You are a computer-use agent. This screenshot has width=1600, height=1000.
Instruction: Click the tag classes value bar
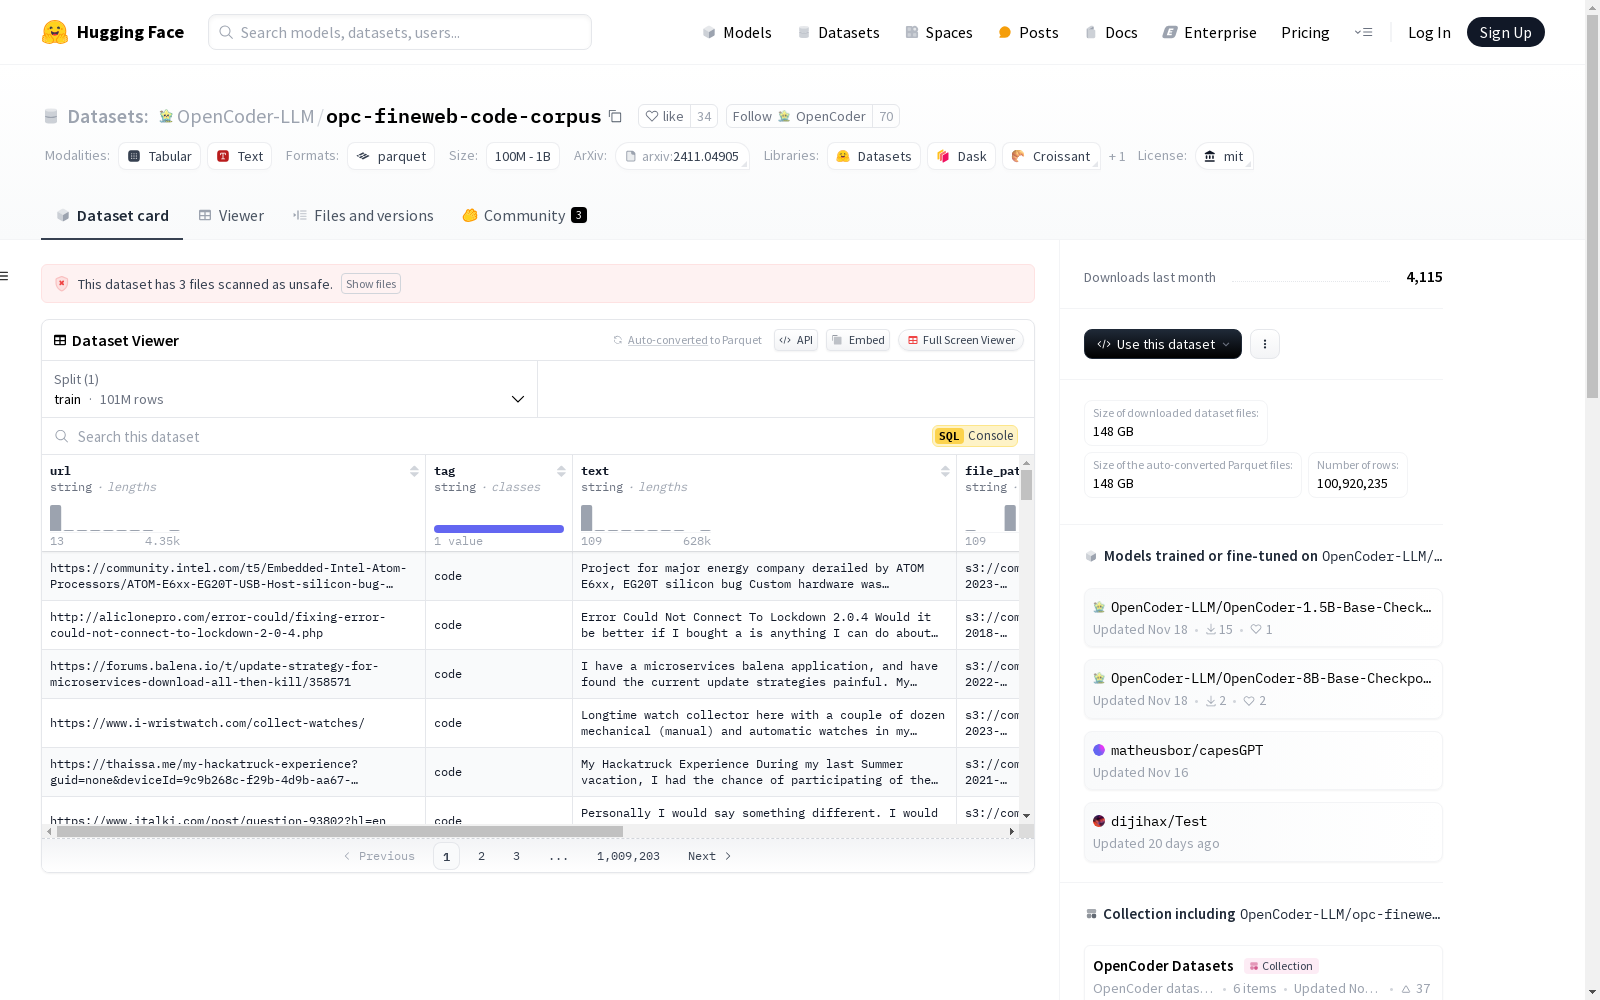click(x=499, y=528)
